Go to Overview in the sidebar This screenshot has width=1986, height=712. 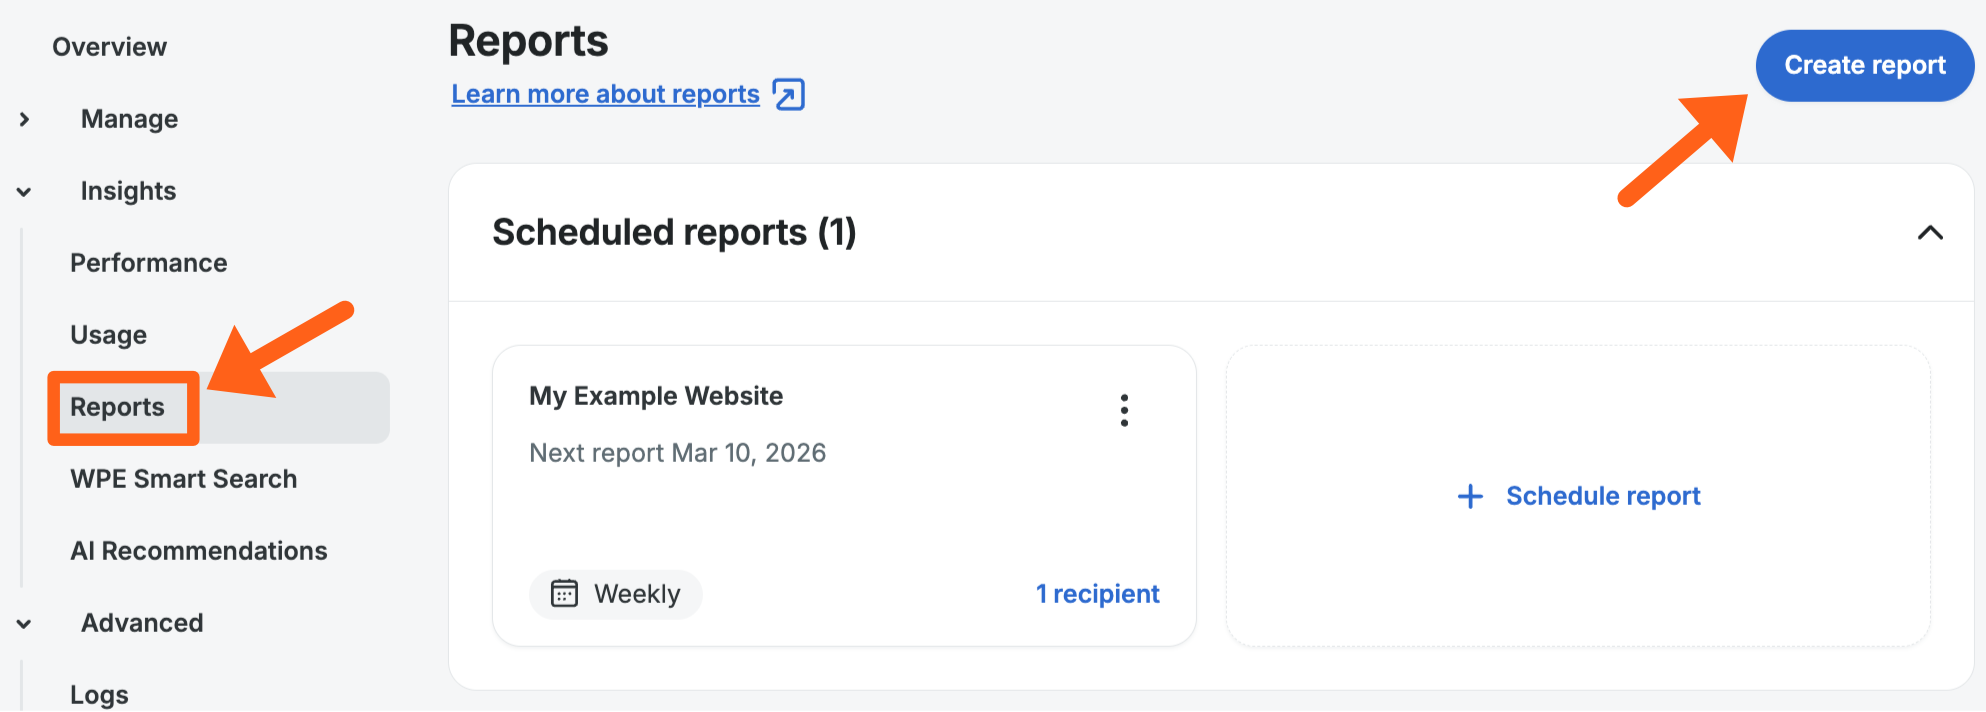tap(109, 47)
